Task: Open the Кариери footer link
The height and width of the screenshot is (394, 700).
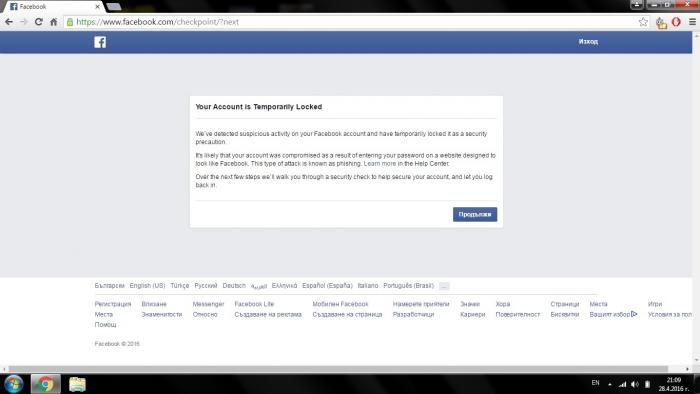Action: tap(472, 315)
